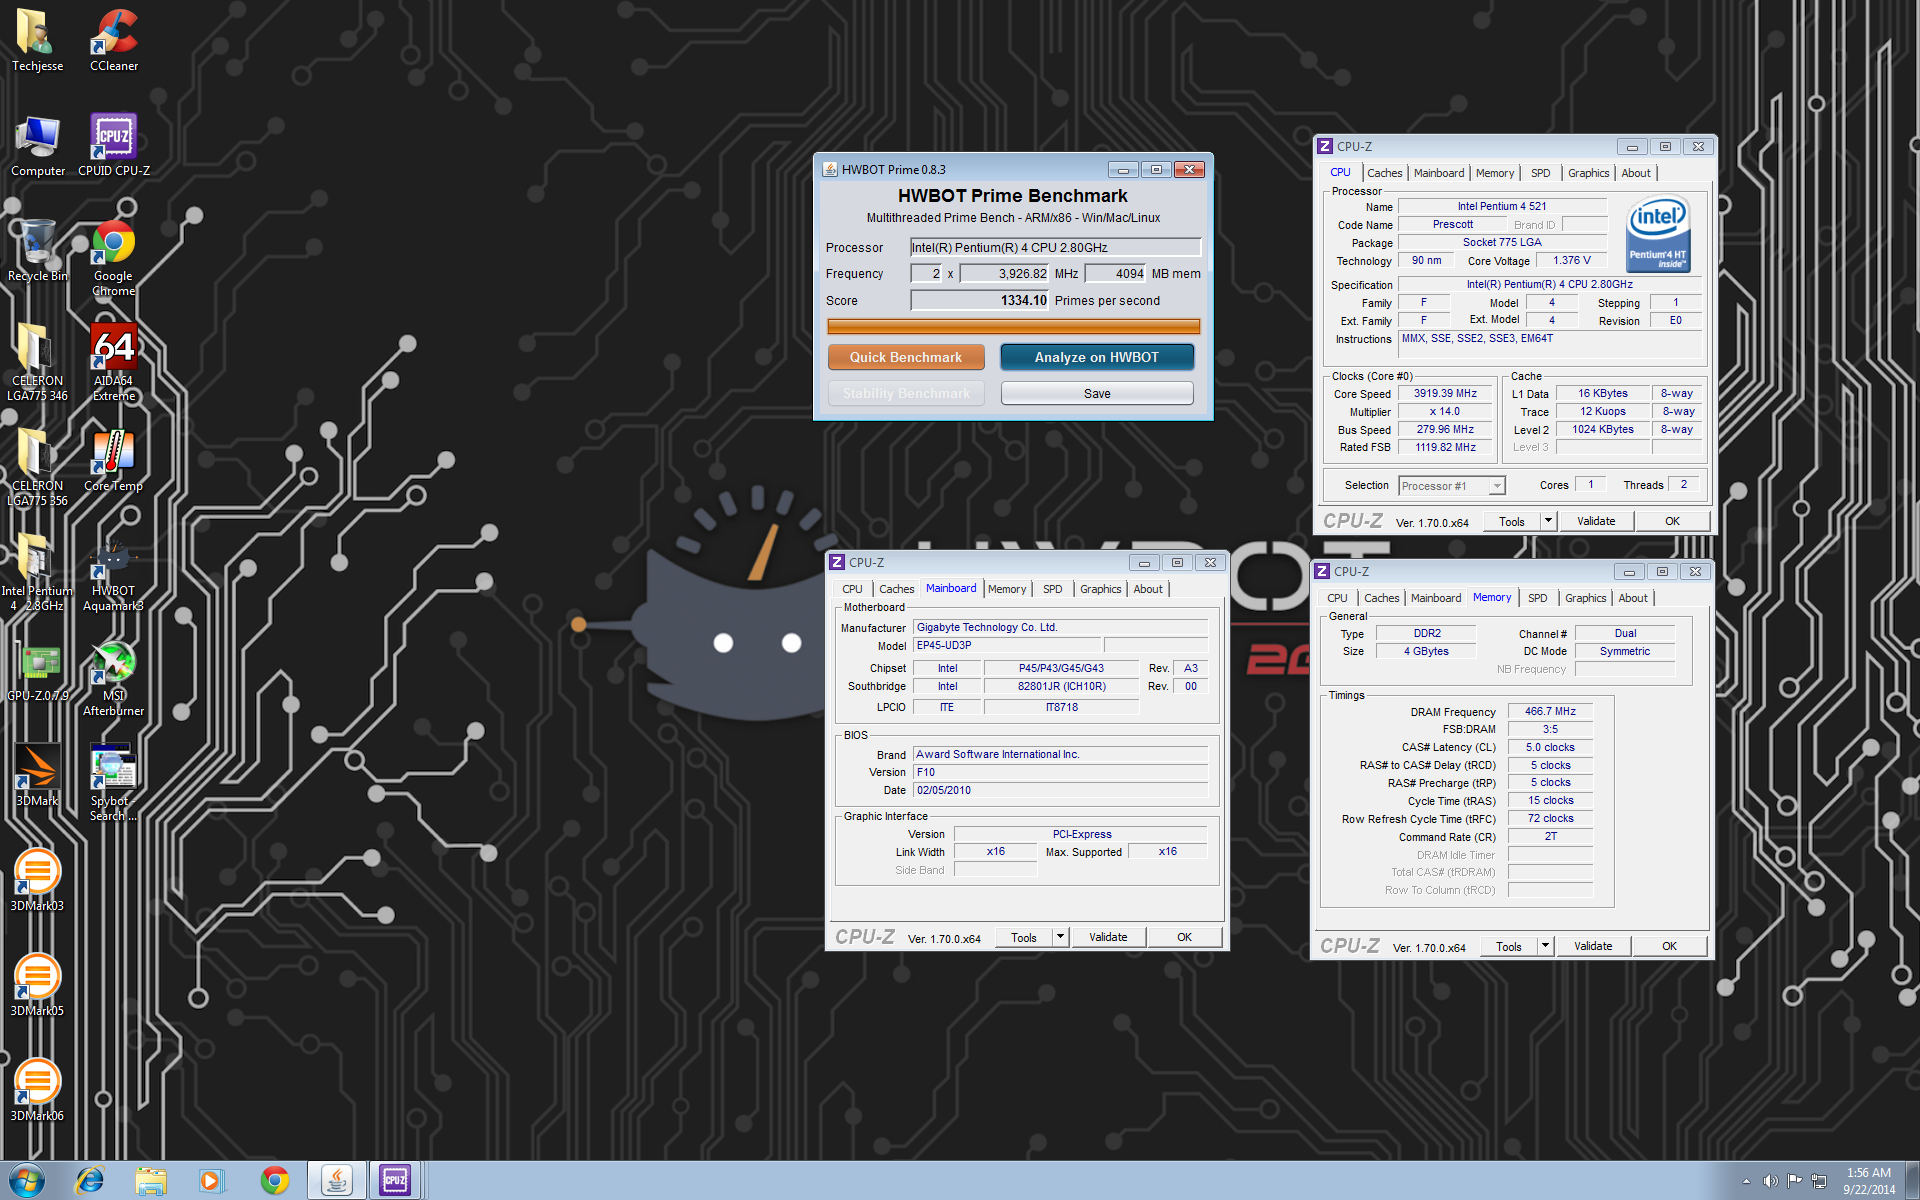Image resolution: width=1920 pixels, height=1200 pixels.
Task: Open Internet Explorer from taskbar
Action: pyautogui.click(x=90, y=1180)
